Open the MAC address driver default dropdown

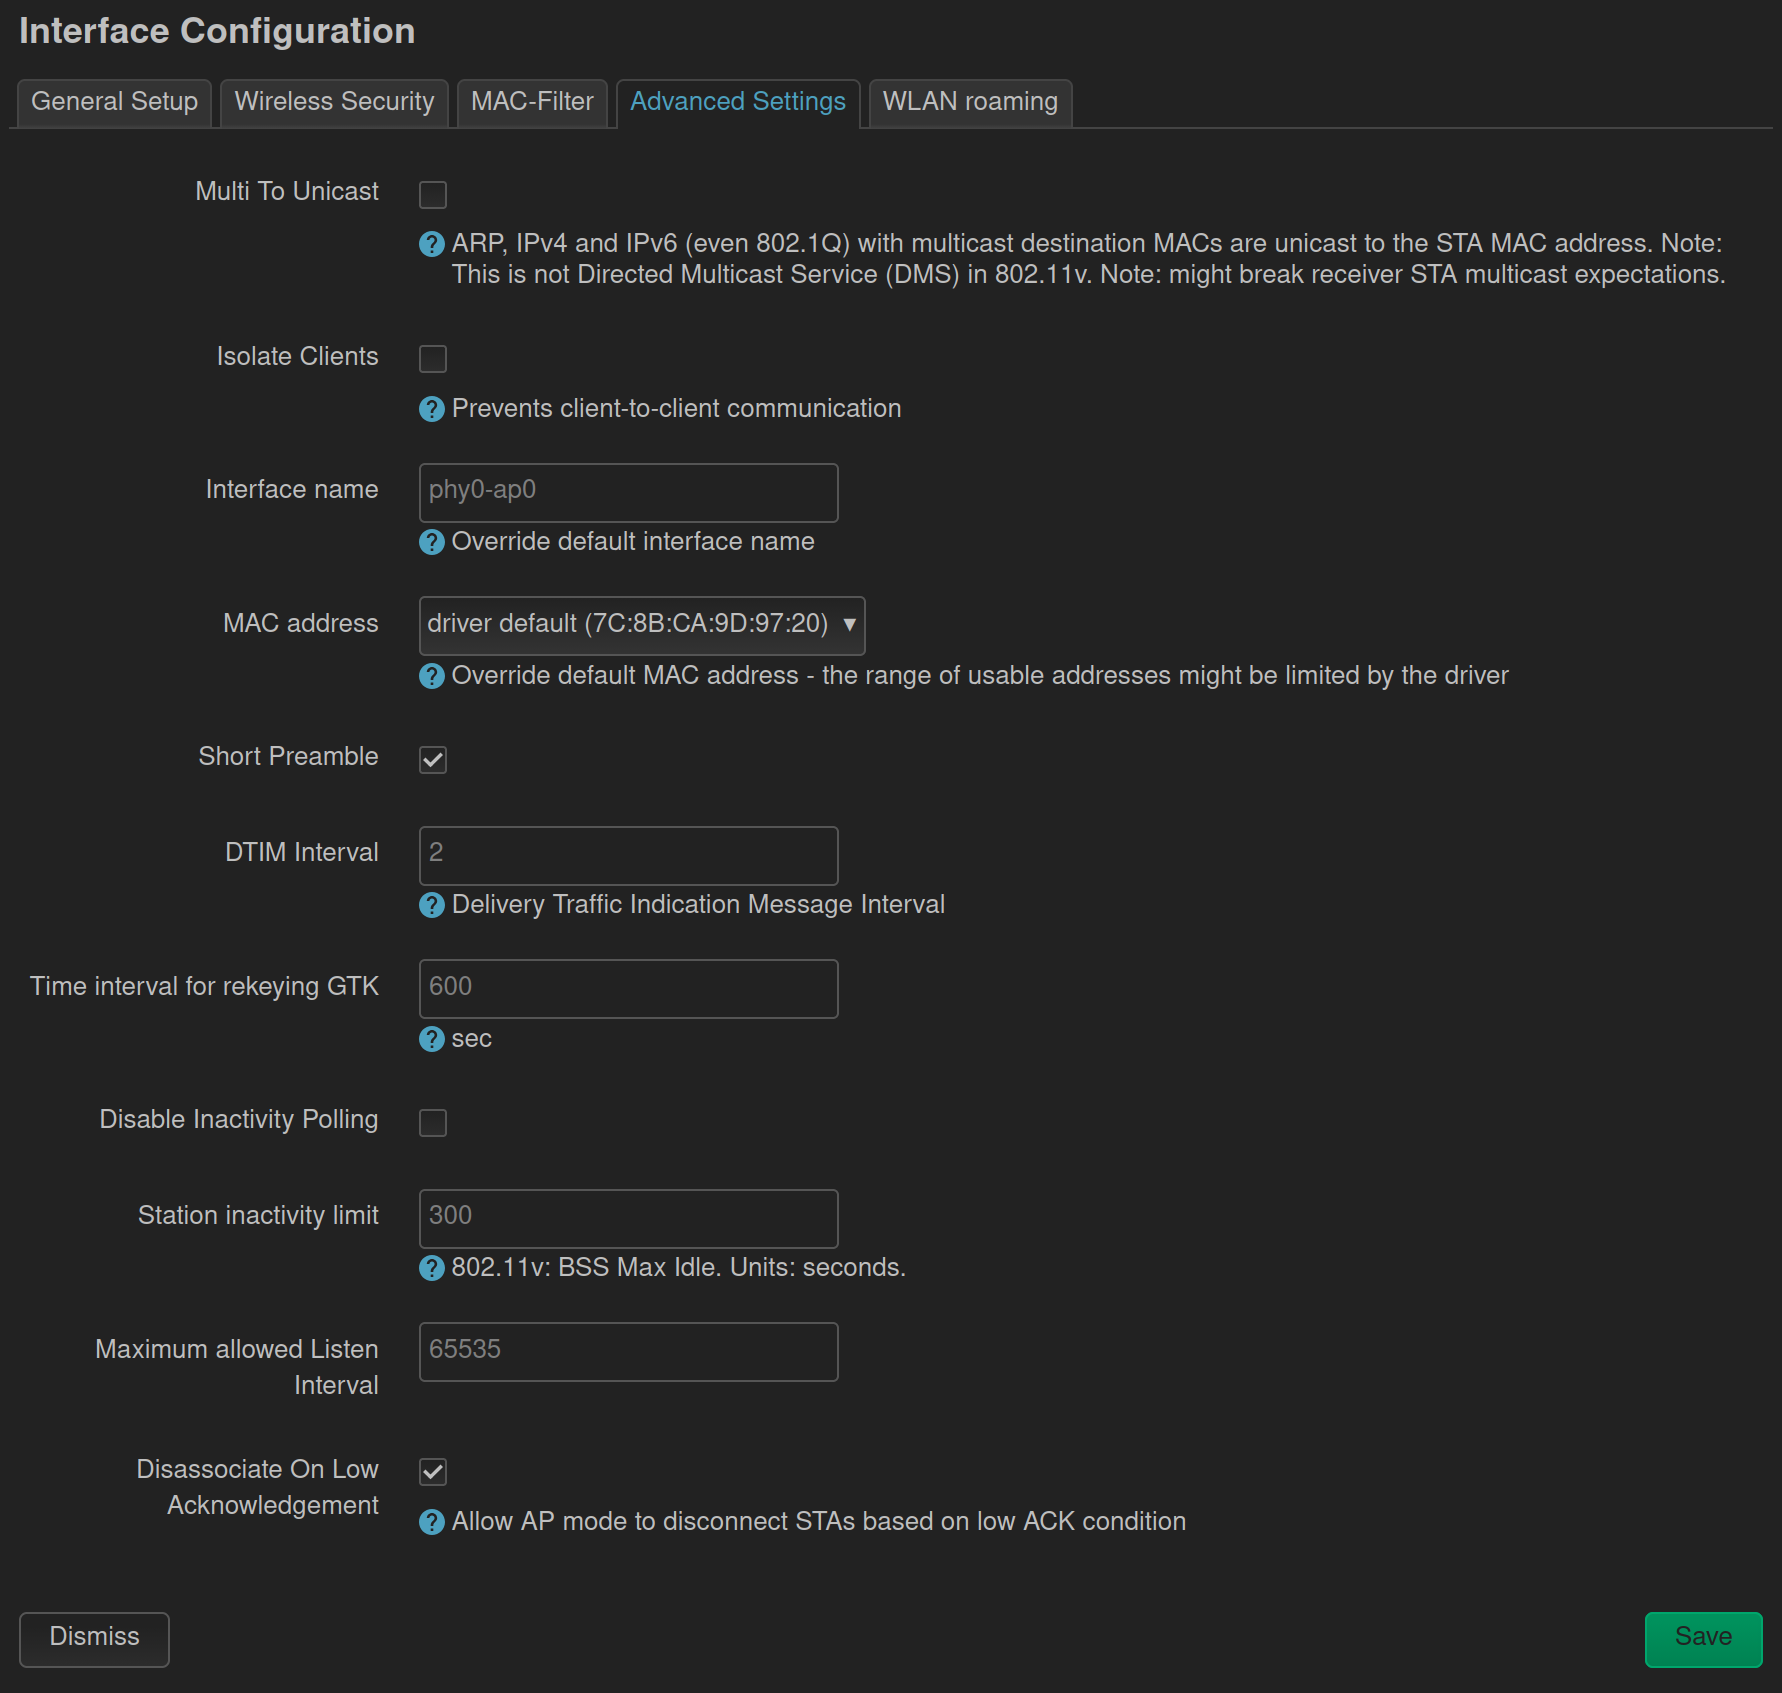click(641, 625)
